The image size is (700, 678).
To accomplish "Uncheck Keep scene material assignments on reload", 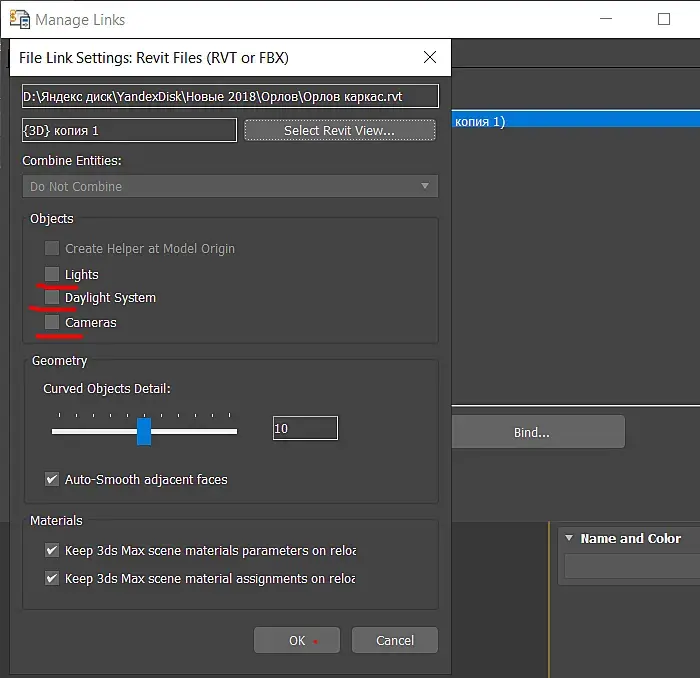I will click(x=52, y=578).
